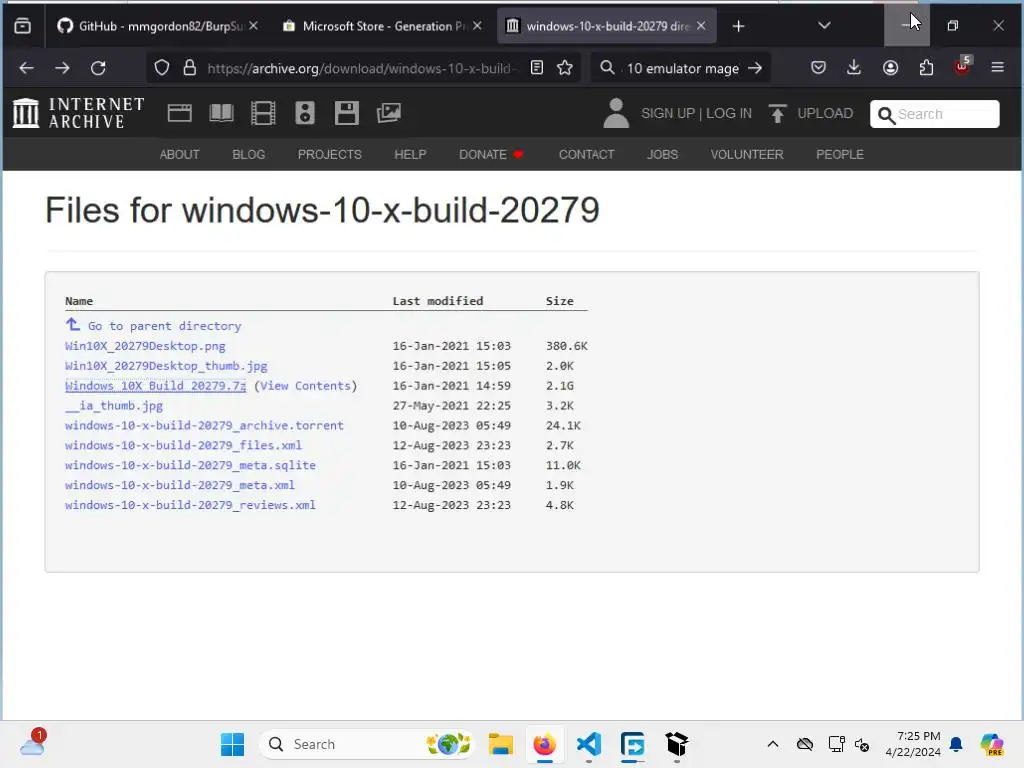1024x768 pixels.
Task: Switch to the GitHub mmgordon82/BurpSuite tab
Action: click(x=158, y=26)
